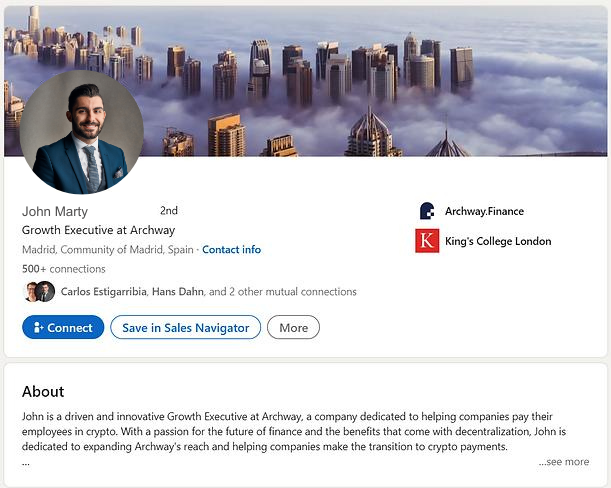View the 500+ connections list
Screen dimensions: 611x488
63,269
